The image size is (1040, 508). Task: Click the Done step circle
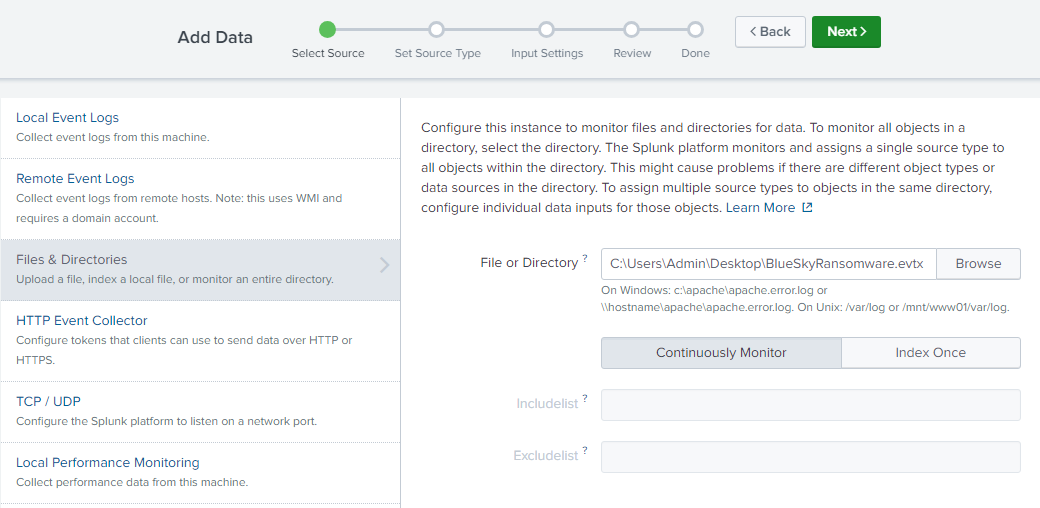pyautogui.click(x=695, y=30)
